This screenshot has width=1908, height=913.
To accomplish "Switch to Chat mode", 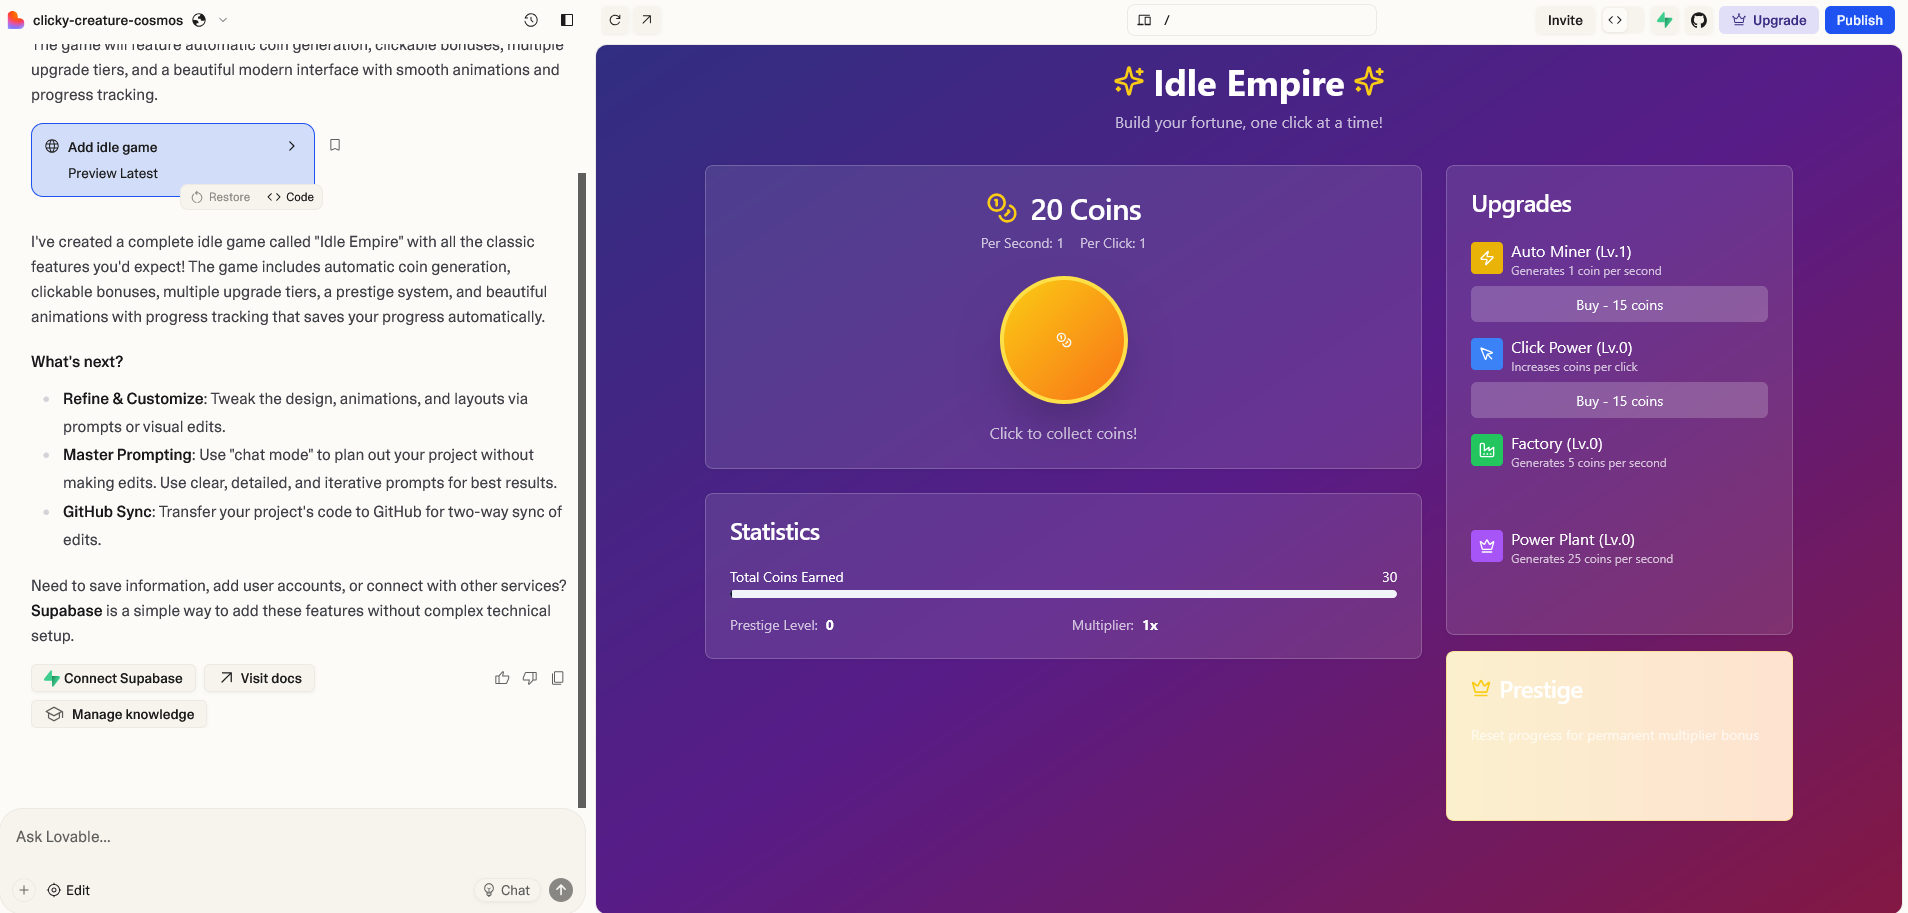I will click(507, 890).
